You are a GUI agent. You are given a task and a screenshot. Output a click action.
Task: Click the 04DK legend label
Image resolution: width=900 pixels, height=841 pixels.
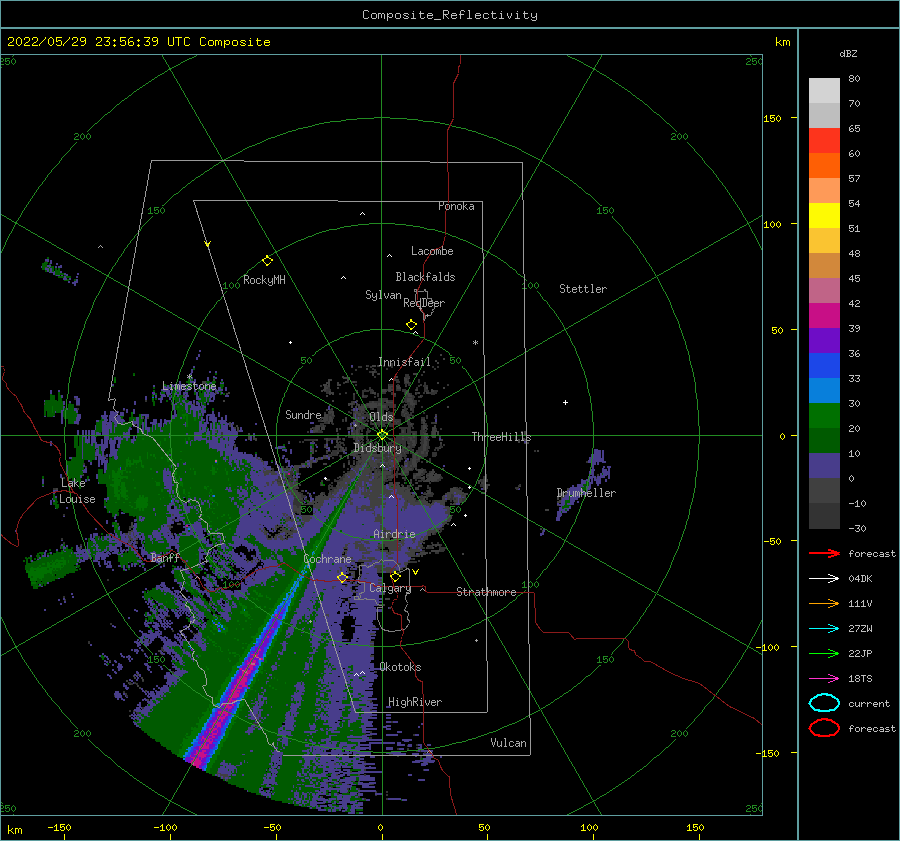tap(860, 579)
